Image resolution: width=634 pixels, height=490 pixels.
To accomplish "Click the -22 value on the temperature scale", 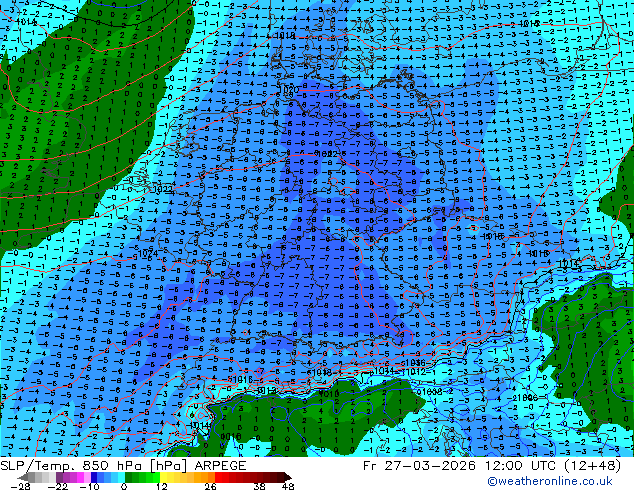I will pos(57,486).
